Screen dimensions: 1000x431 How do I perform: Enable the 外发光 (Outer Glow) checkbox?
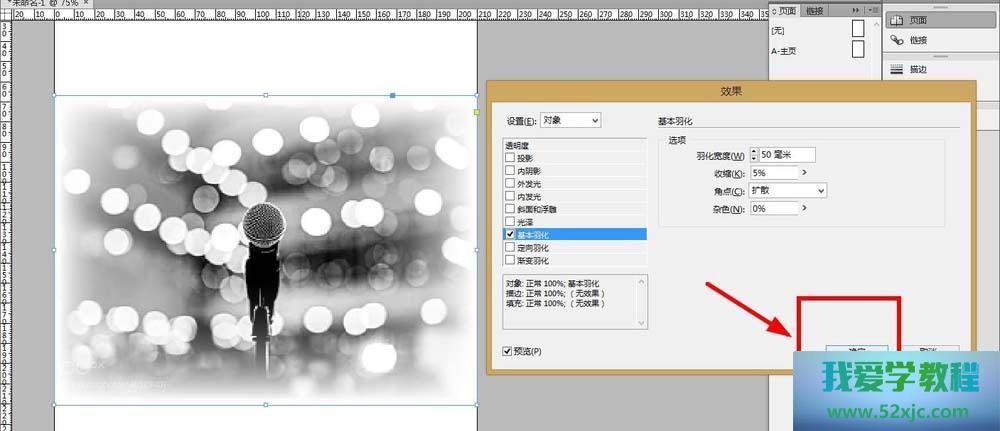click(x=511, y=183)
